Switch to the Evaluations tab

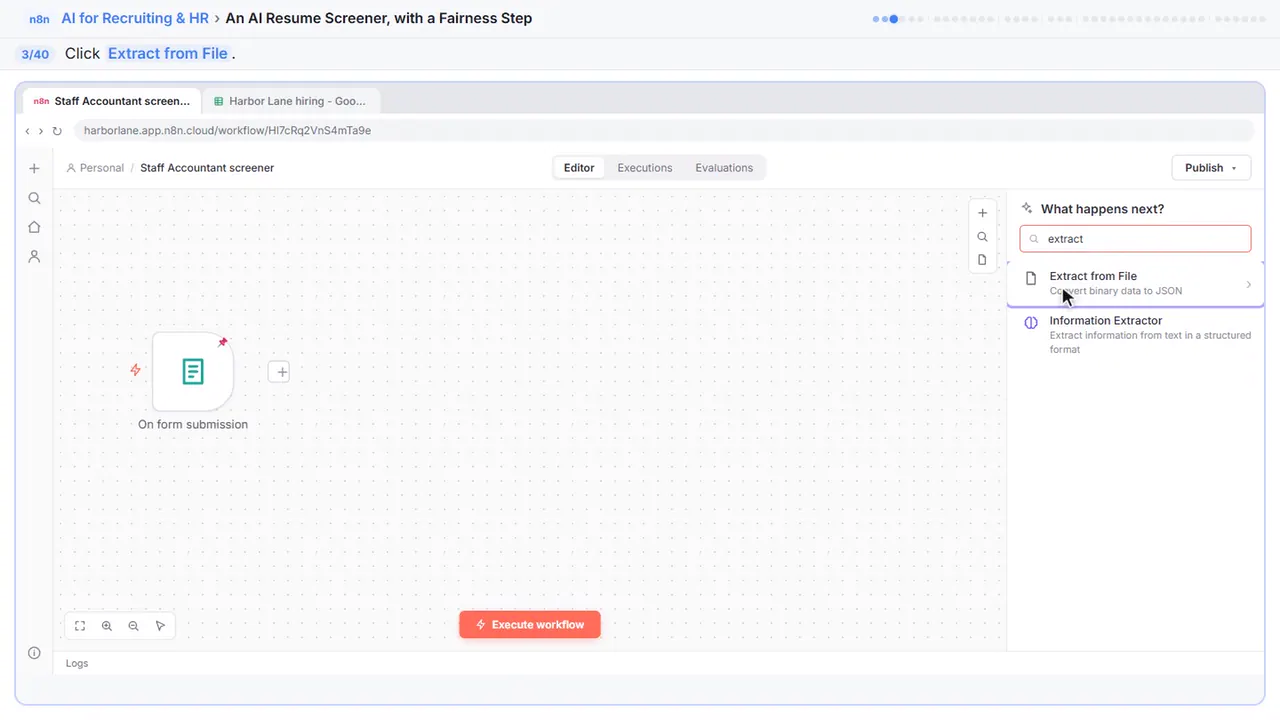coord(724,168)
